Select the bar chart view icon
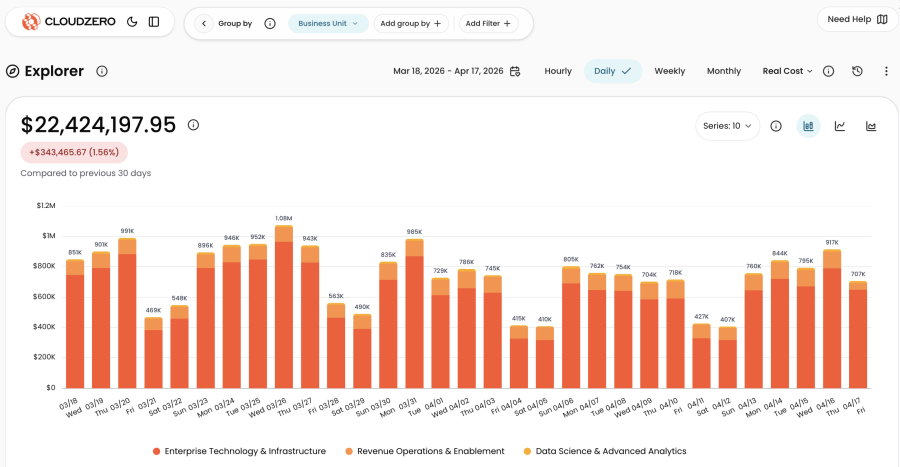 click(x=808, y=126)
